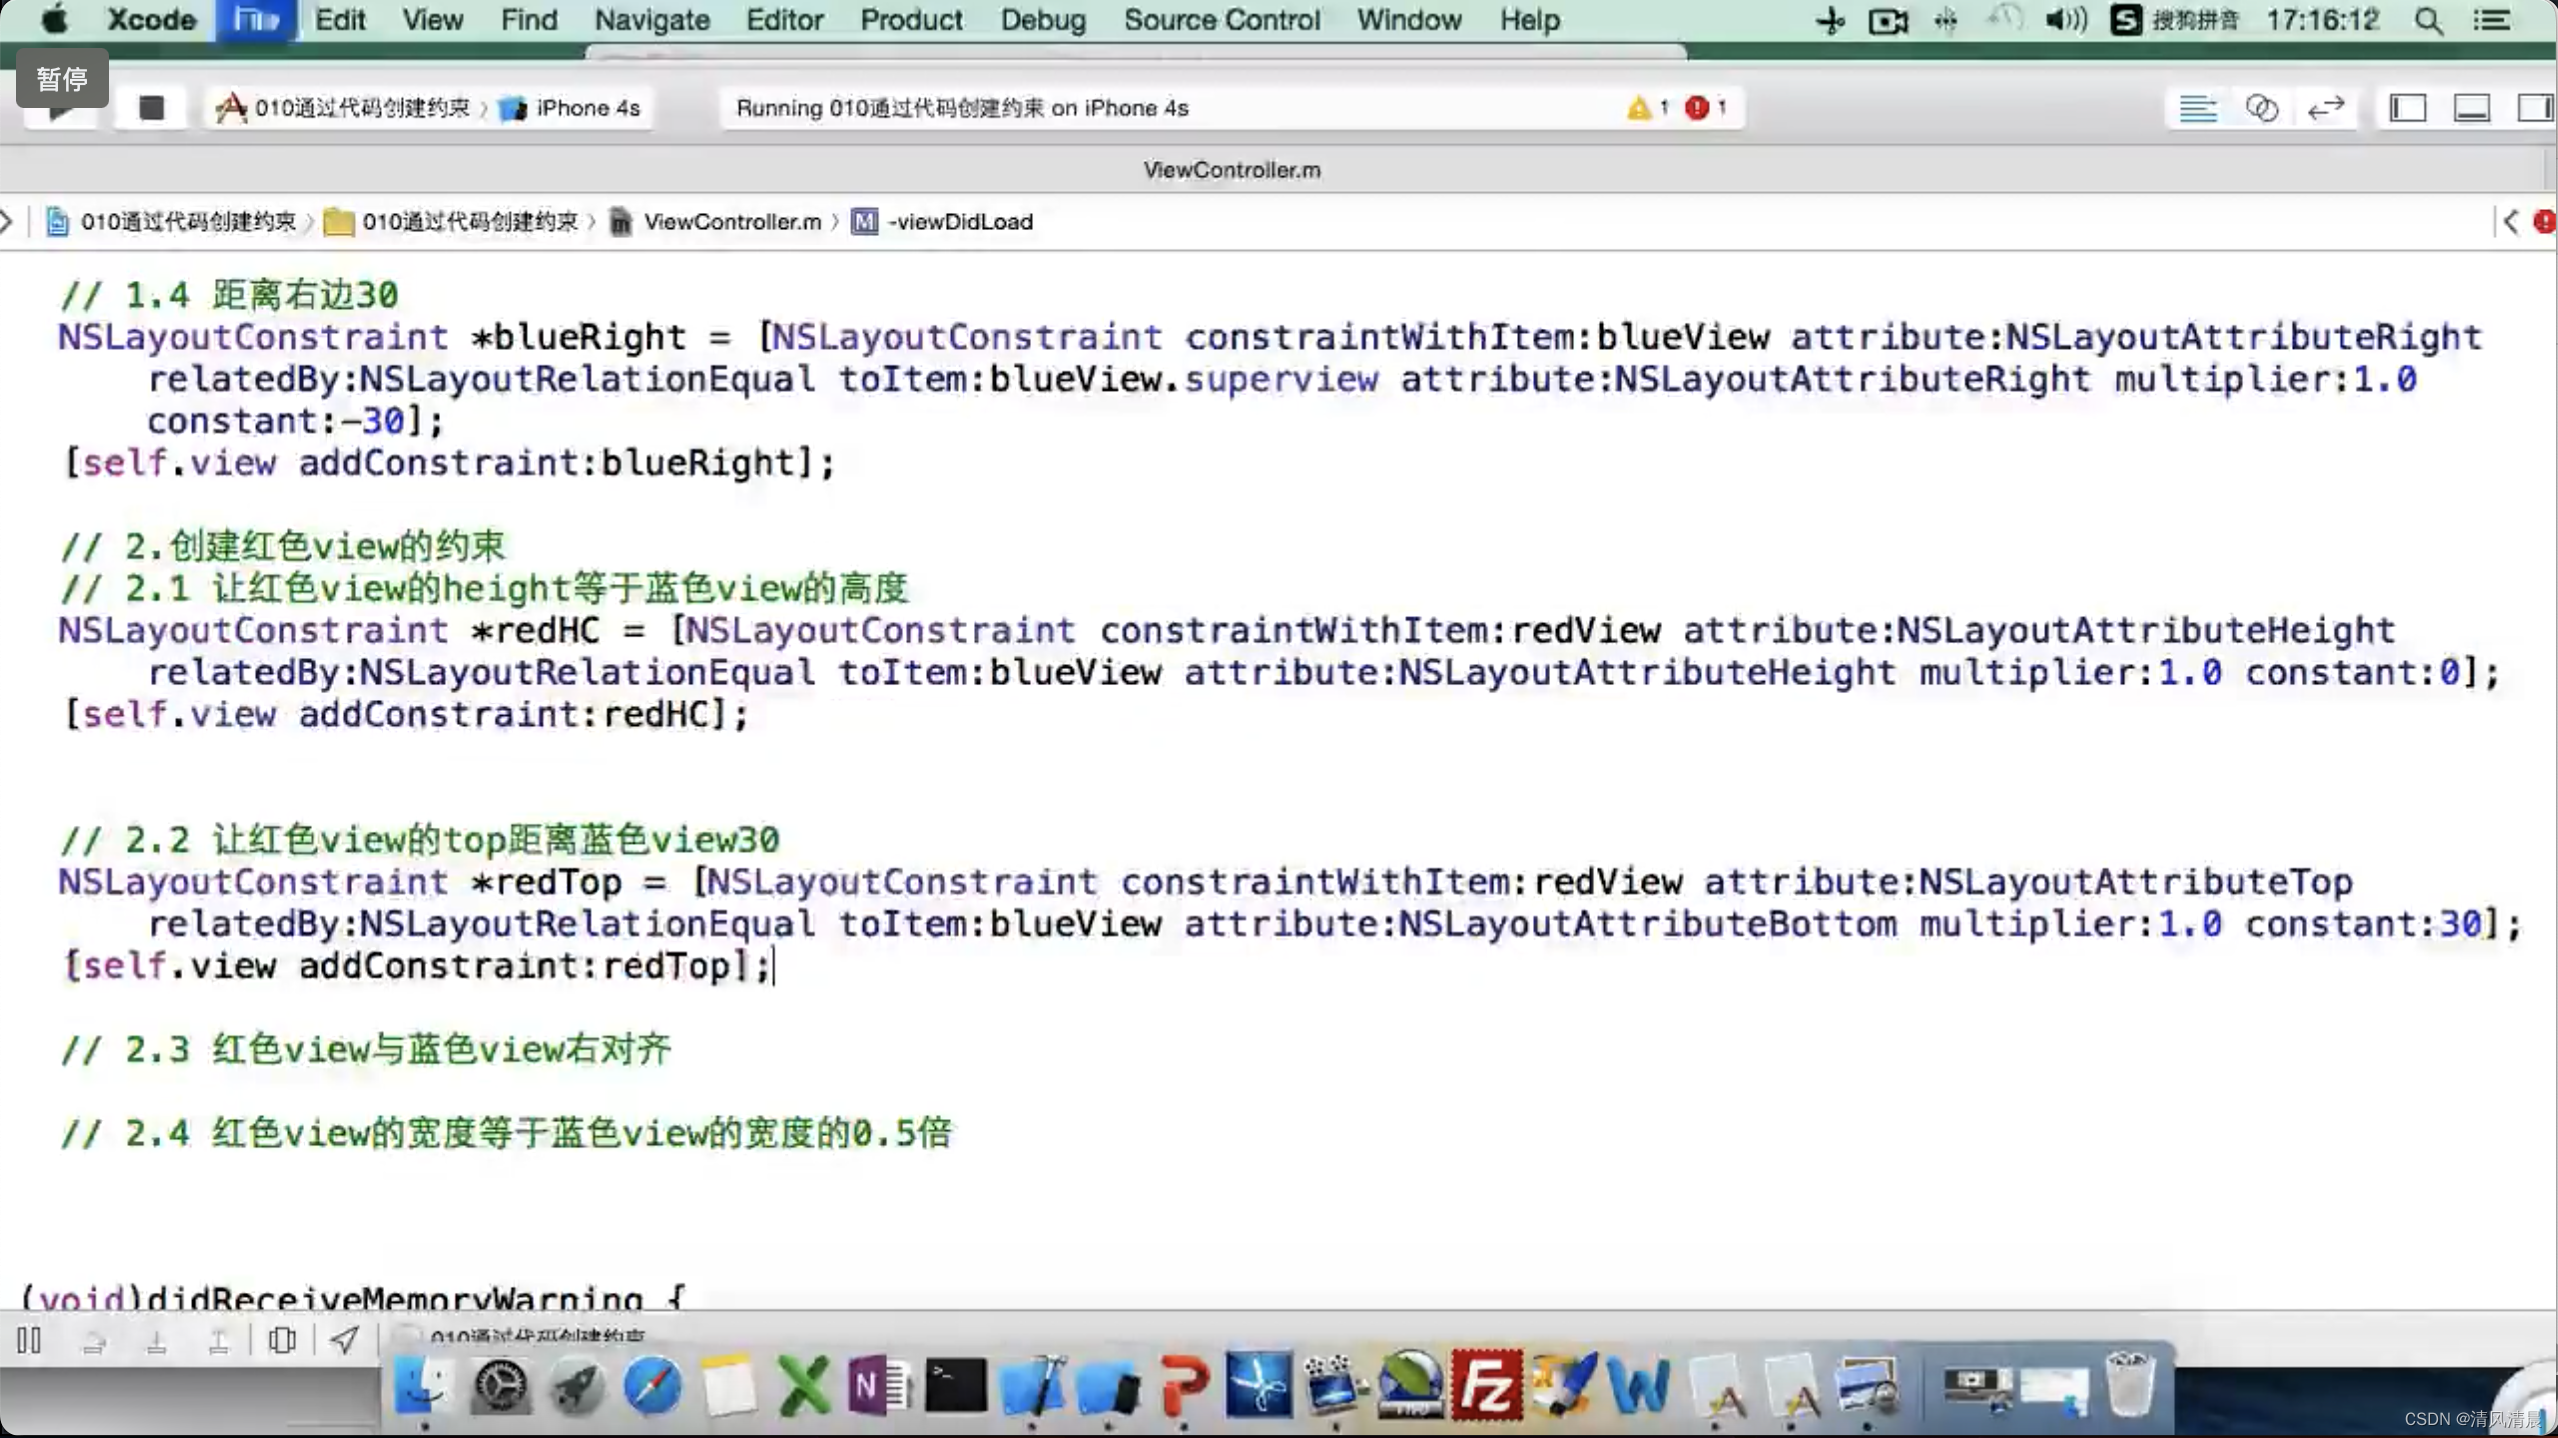Image resolution: width=2558 pixels, height=1438 pixels.
Task: Open the warning indicator in activity bar
Action: pos(1640,108)
